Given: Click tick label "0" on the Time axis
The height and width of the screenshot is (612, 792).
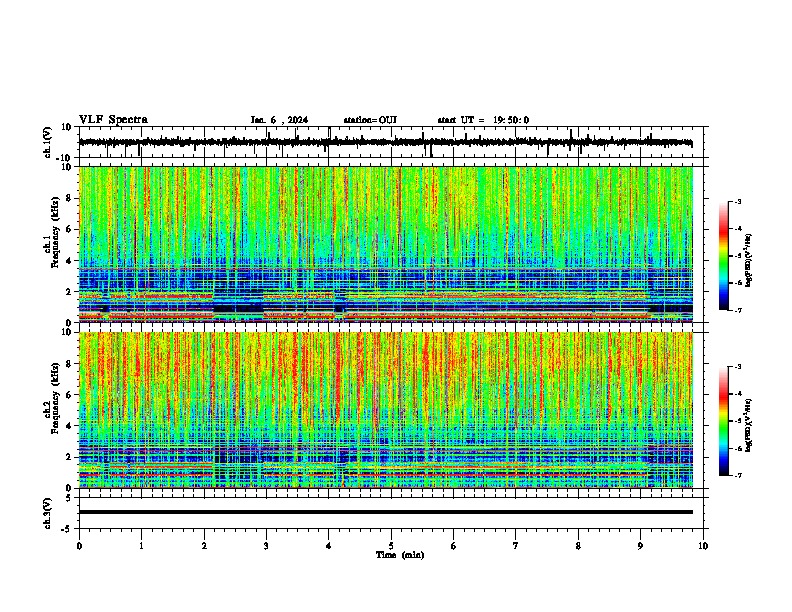Looking at the screenshot, I should [x=79, y=546].
